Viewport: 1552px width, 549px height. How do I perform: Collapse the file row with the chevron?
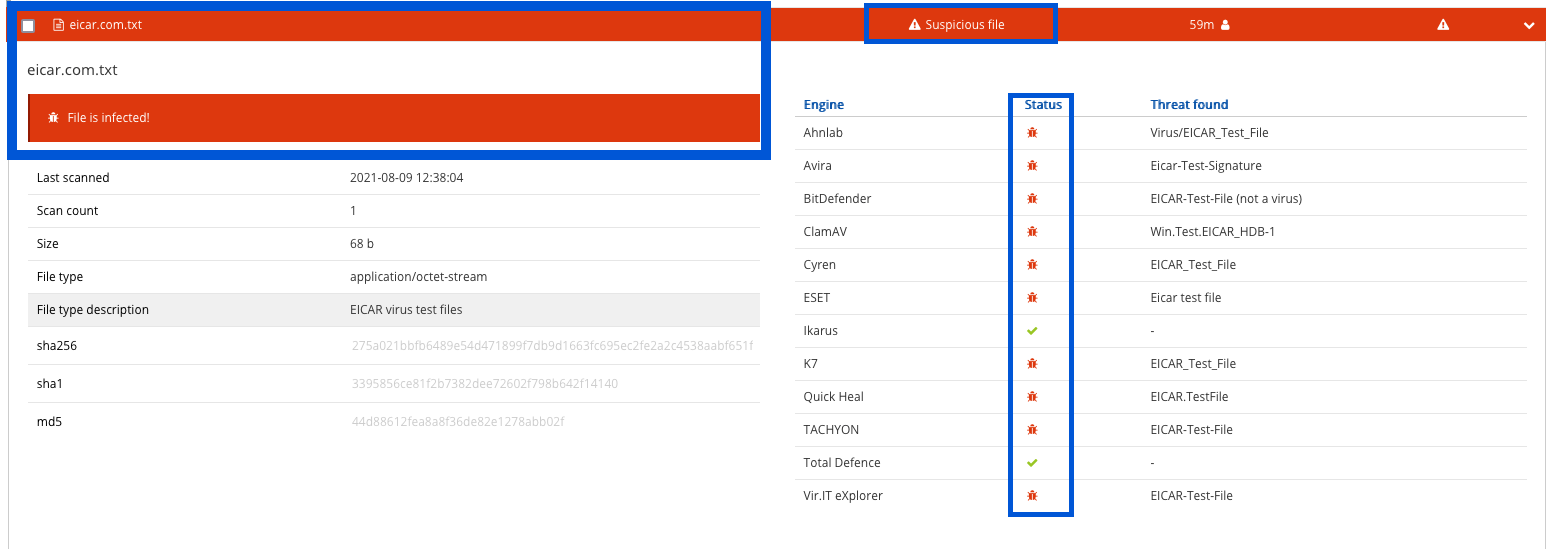pyautogui.click(x=1528, y=25)
